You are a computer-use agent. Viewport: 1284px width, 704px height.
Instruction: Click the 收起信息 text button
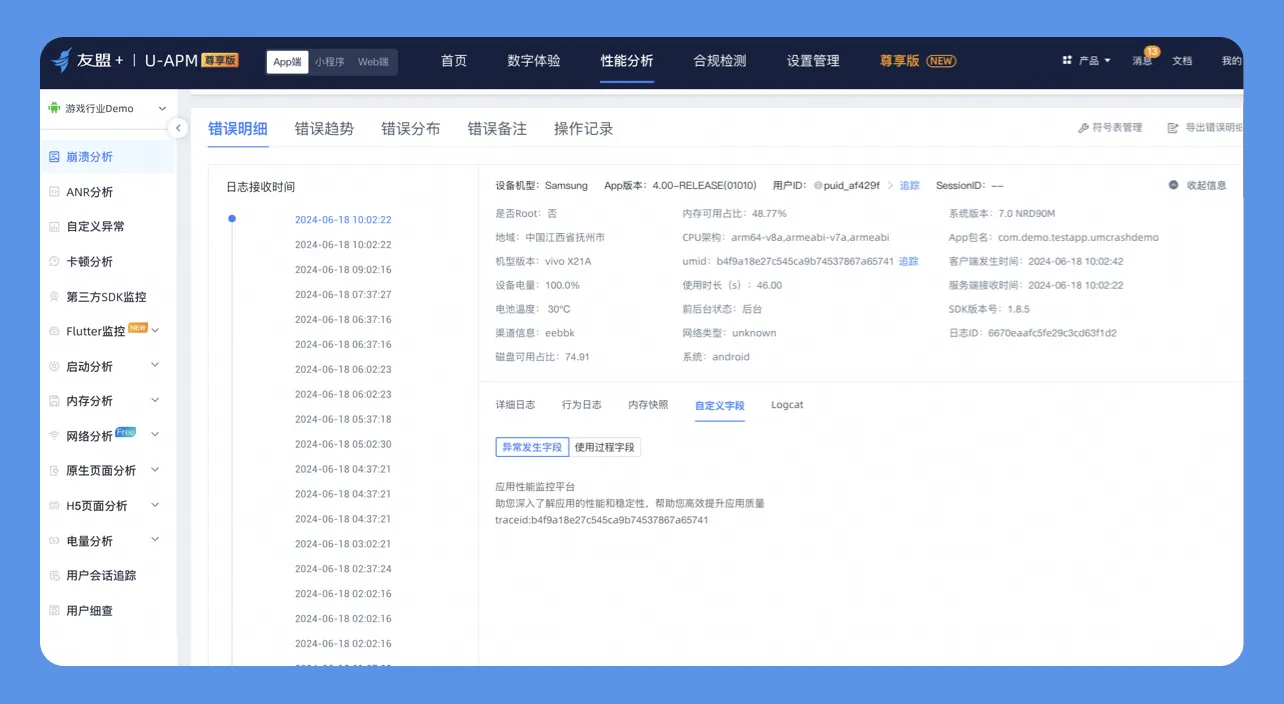tap(1206, 185)
